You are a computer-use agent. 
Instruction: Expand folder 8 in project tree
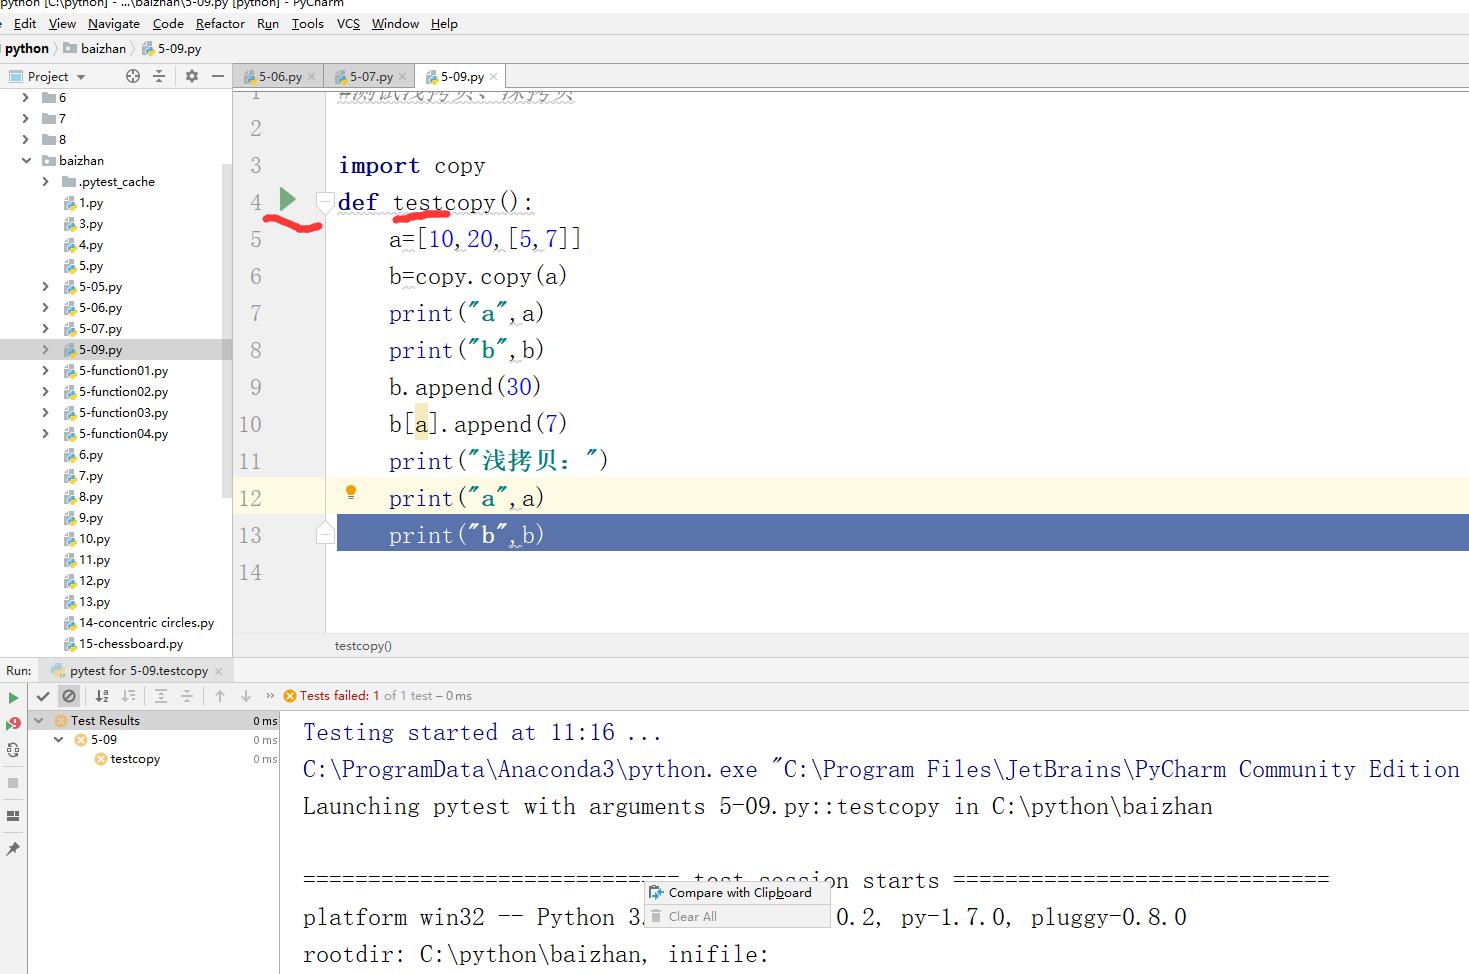point(26,139)
